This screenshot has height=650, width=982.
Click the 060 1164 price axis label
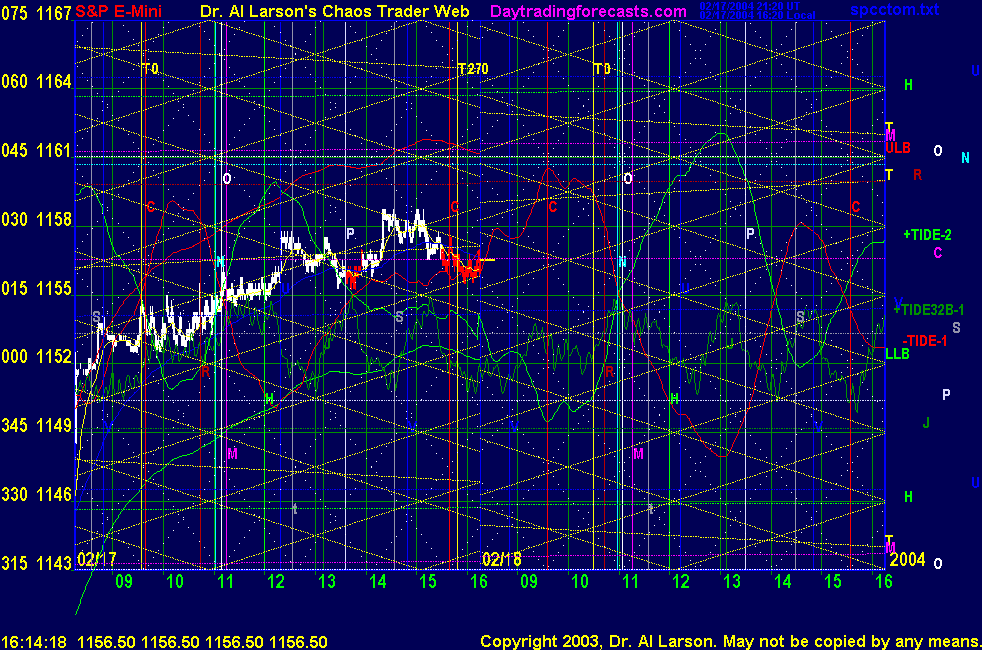click(x=36, y=81)
